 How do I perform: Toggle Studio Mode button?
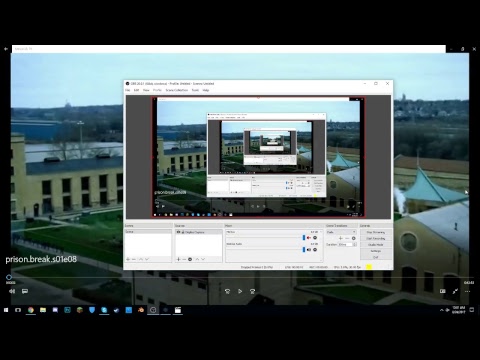coord(376,245)
